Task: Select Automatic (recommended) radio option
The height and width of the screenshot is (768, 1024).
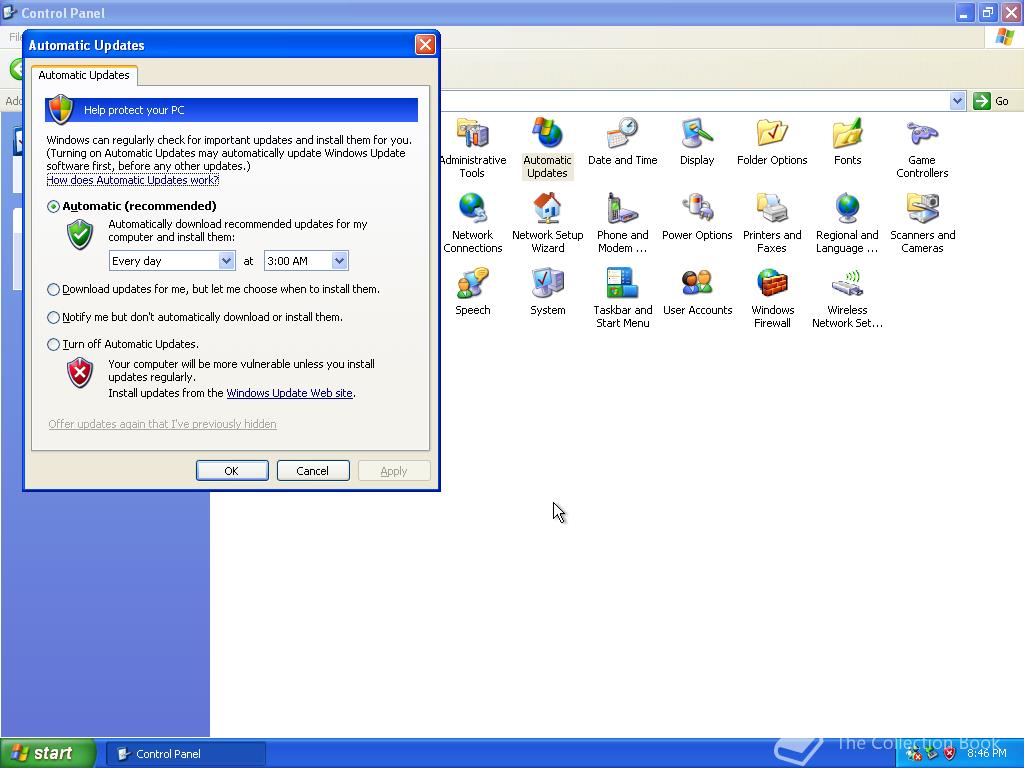Action: (54, 206)
